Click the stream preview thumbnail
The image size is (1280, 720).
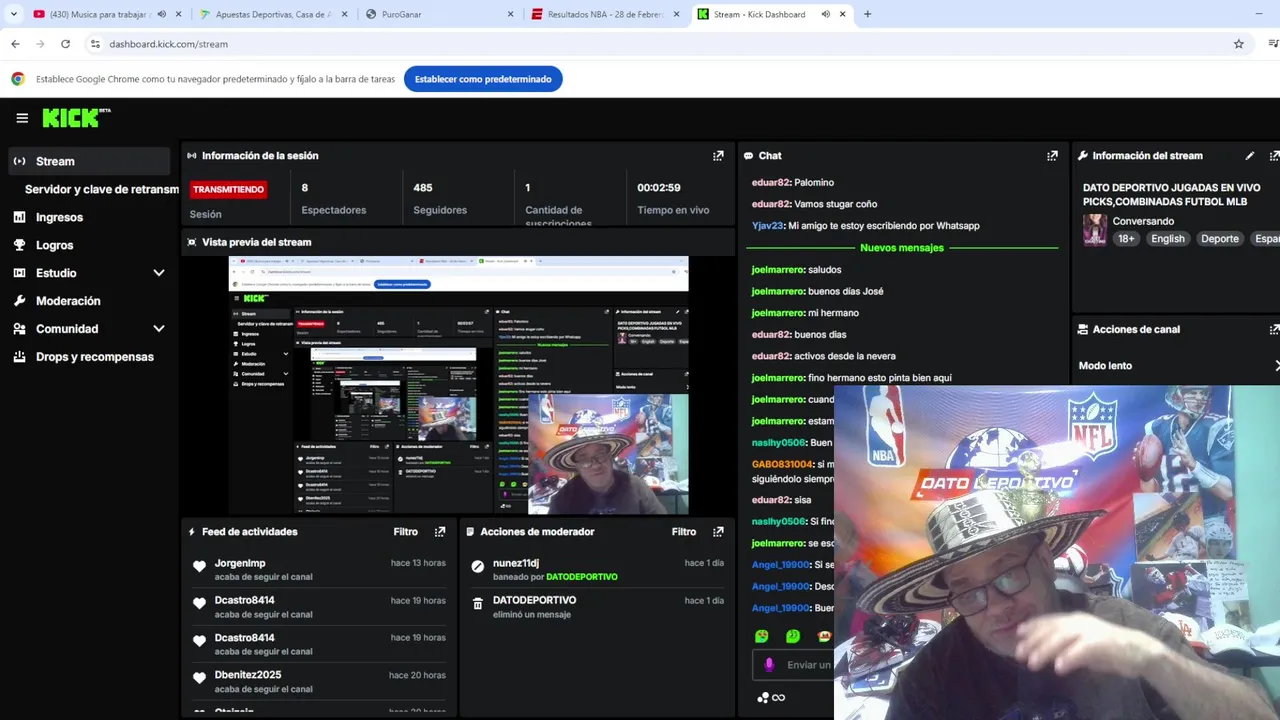(x=458, y=385)
